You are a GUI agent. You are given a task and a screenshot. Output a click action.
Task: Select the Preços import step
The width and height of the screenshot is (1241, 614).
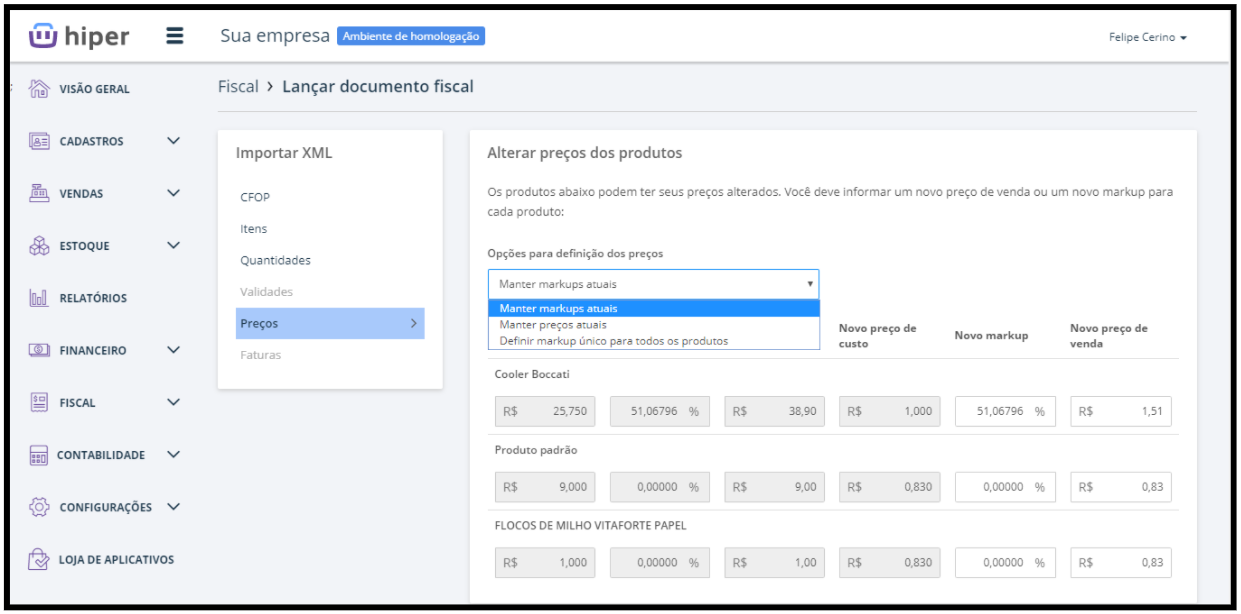(330, 323)
